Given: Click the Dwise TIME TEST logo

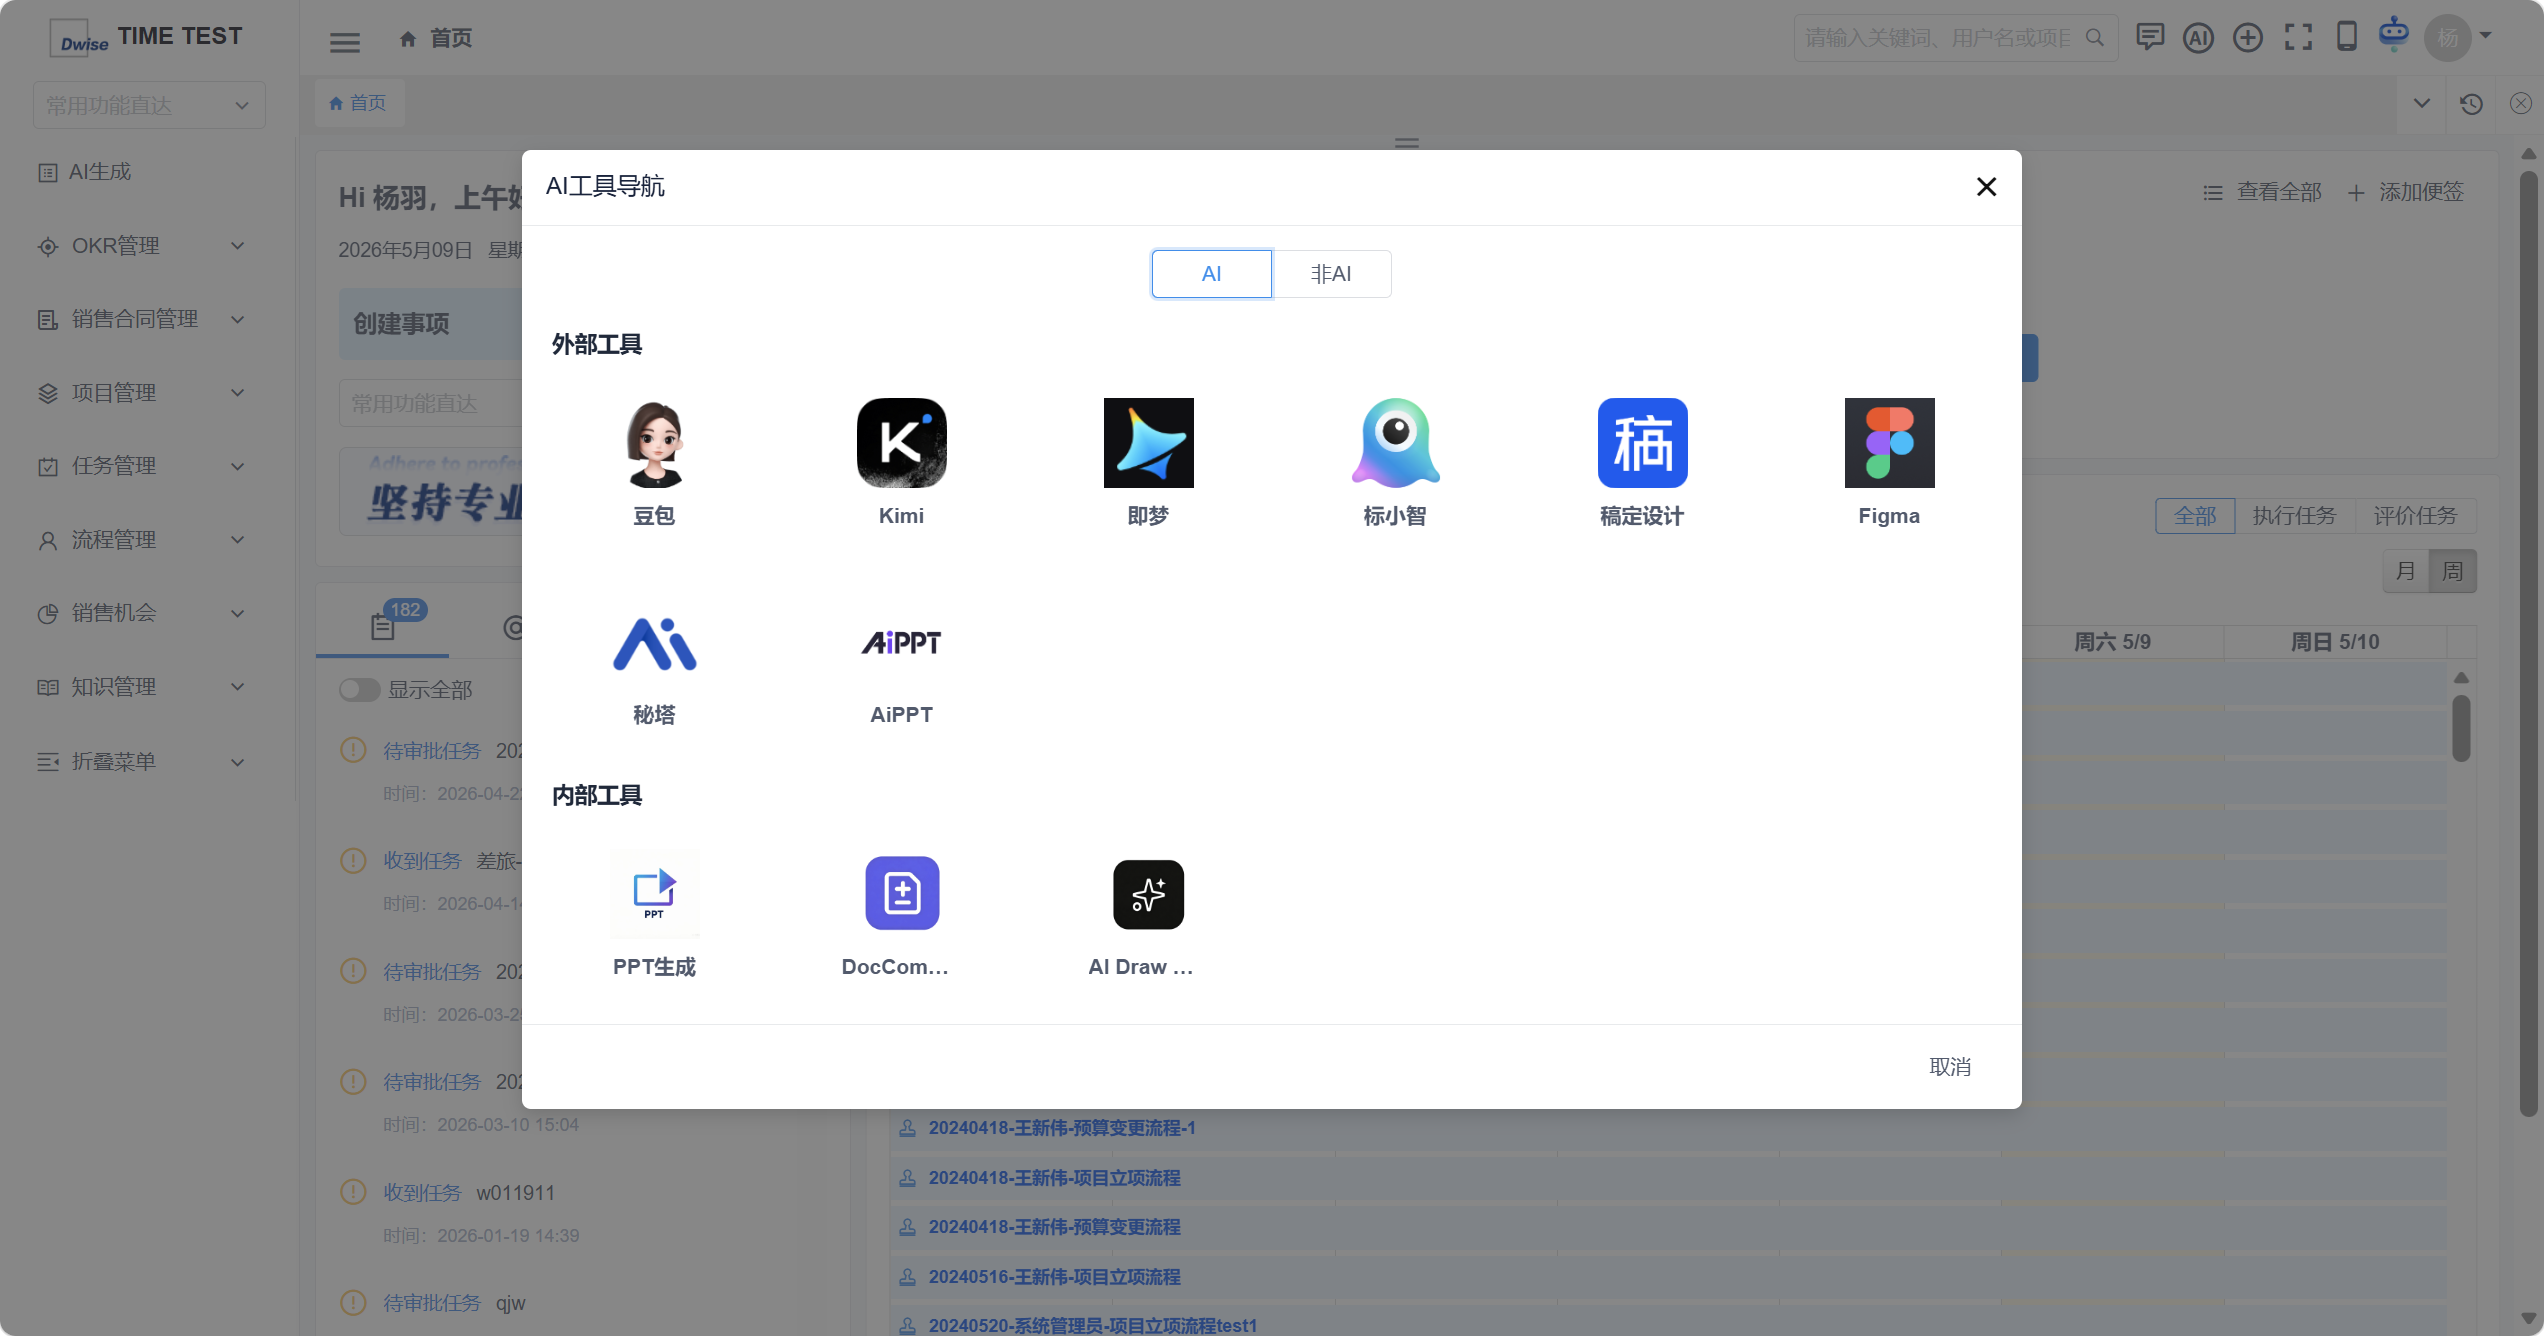Looking at the screenshot, I should 147,37.
